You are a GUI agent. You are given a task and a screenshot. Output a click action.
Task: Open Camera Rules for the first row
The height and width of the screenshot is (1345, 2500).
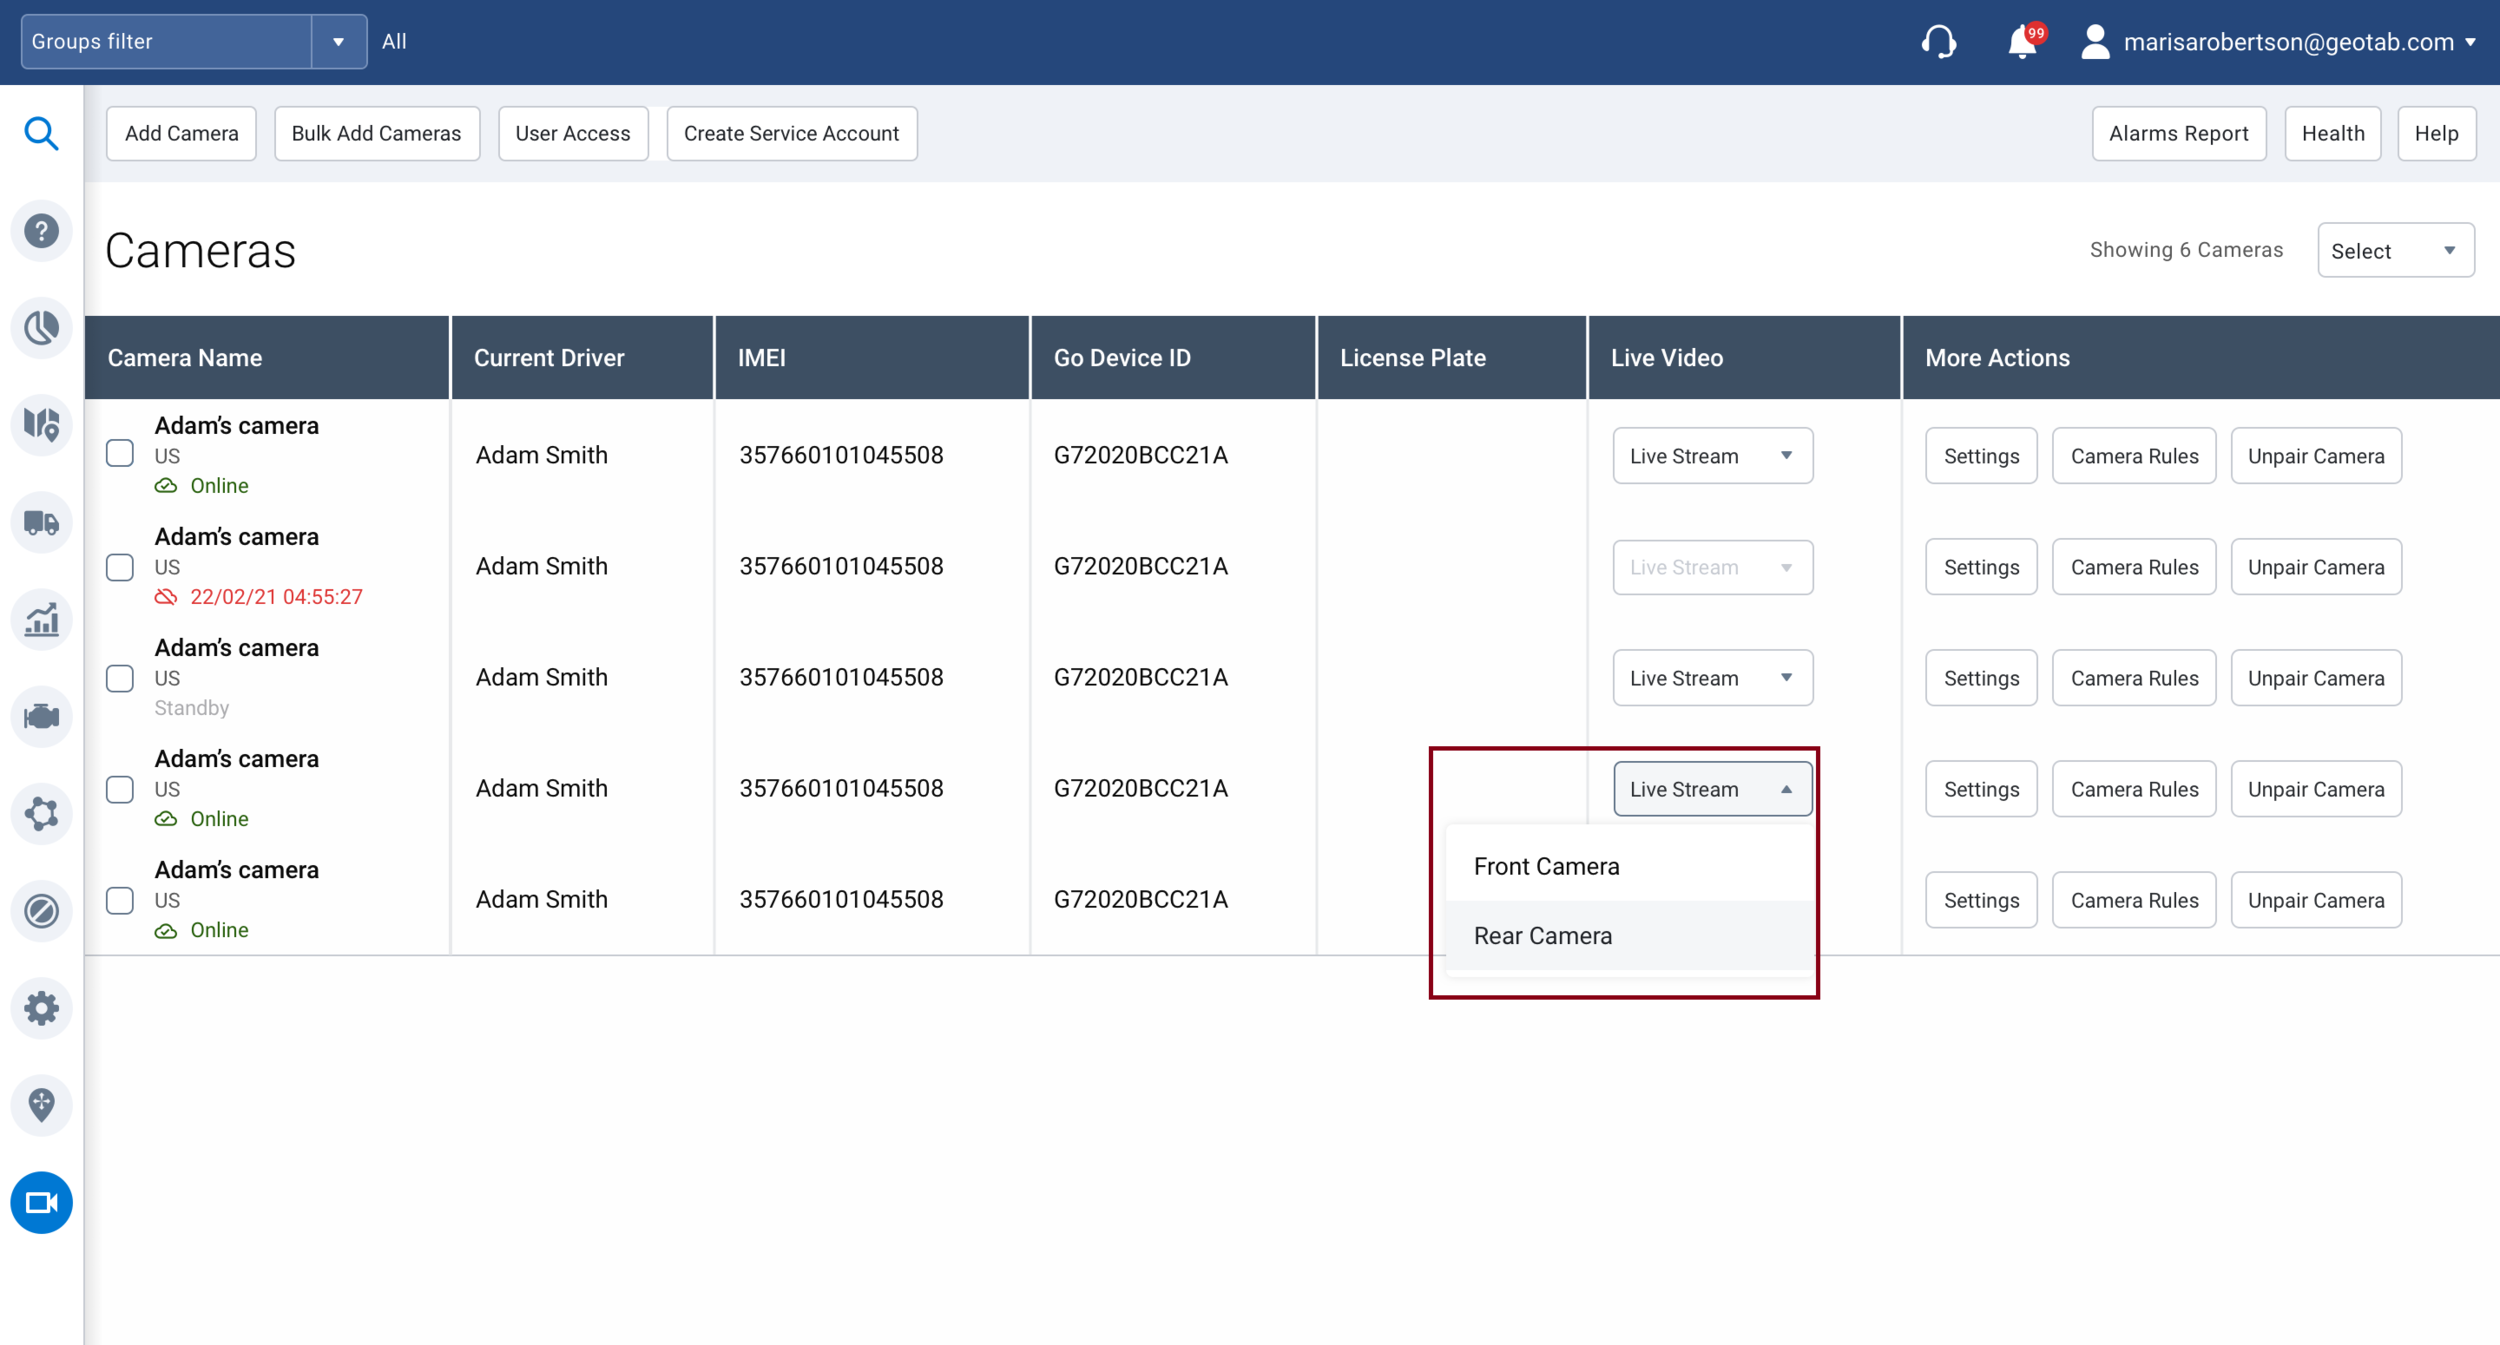click(2134, 456)
